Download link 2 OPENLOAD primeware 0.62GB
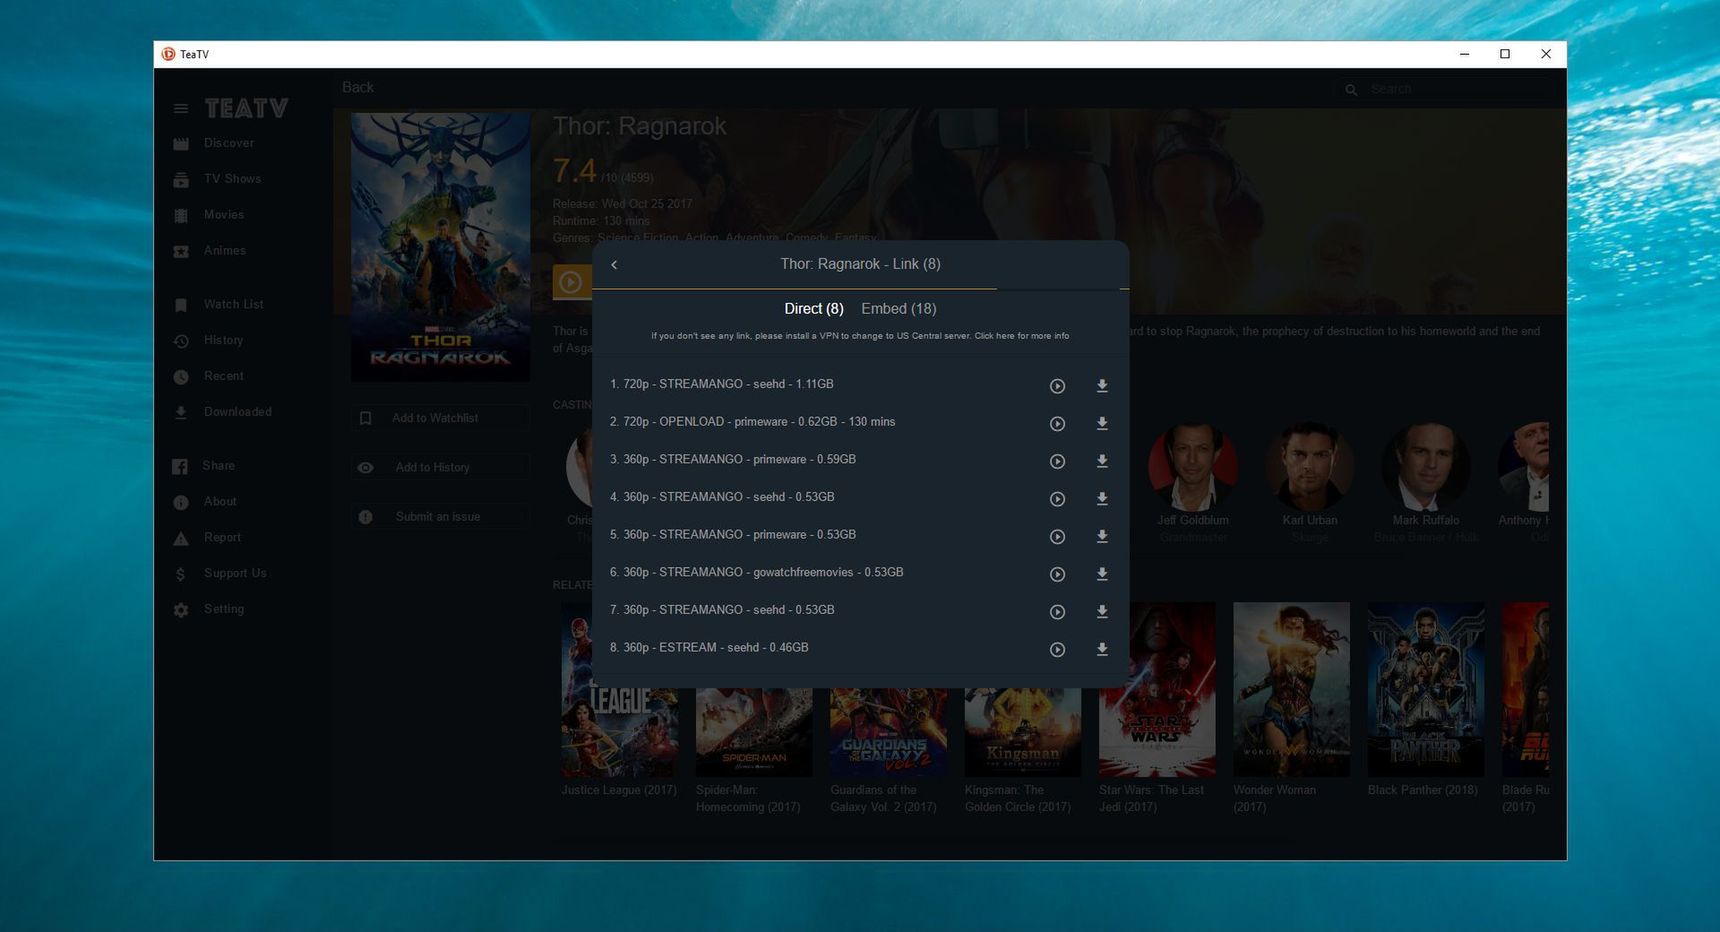The image size is (1720, 932). pos(1102,424)
